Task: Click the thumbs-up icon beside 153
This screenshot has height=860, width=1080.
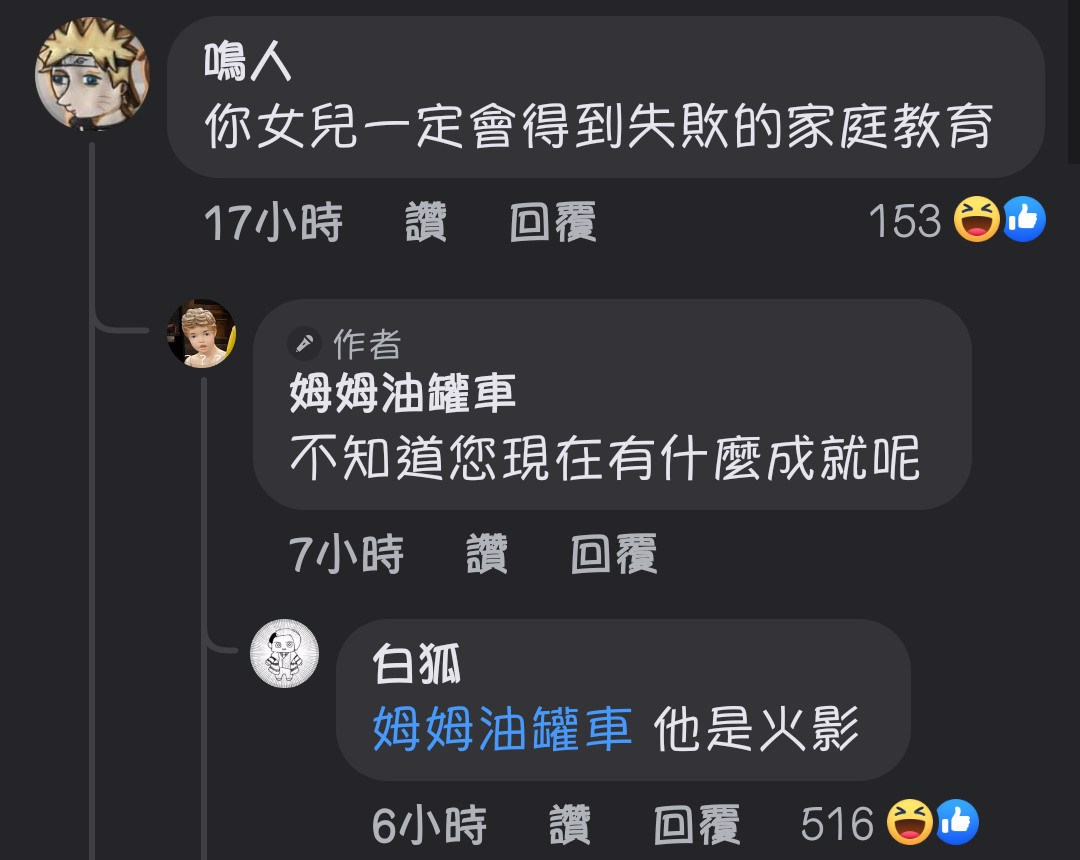Action: 1024,220
